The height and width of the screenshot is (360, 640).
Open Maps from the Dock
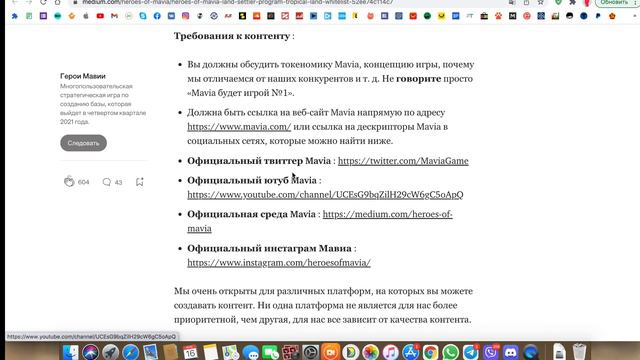[231, 352]
